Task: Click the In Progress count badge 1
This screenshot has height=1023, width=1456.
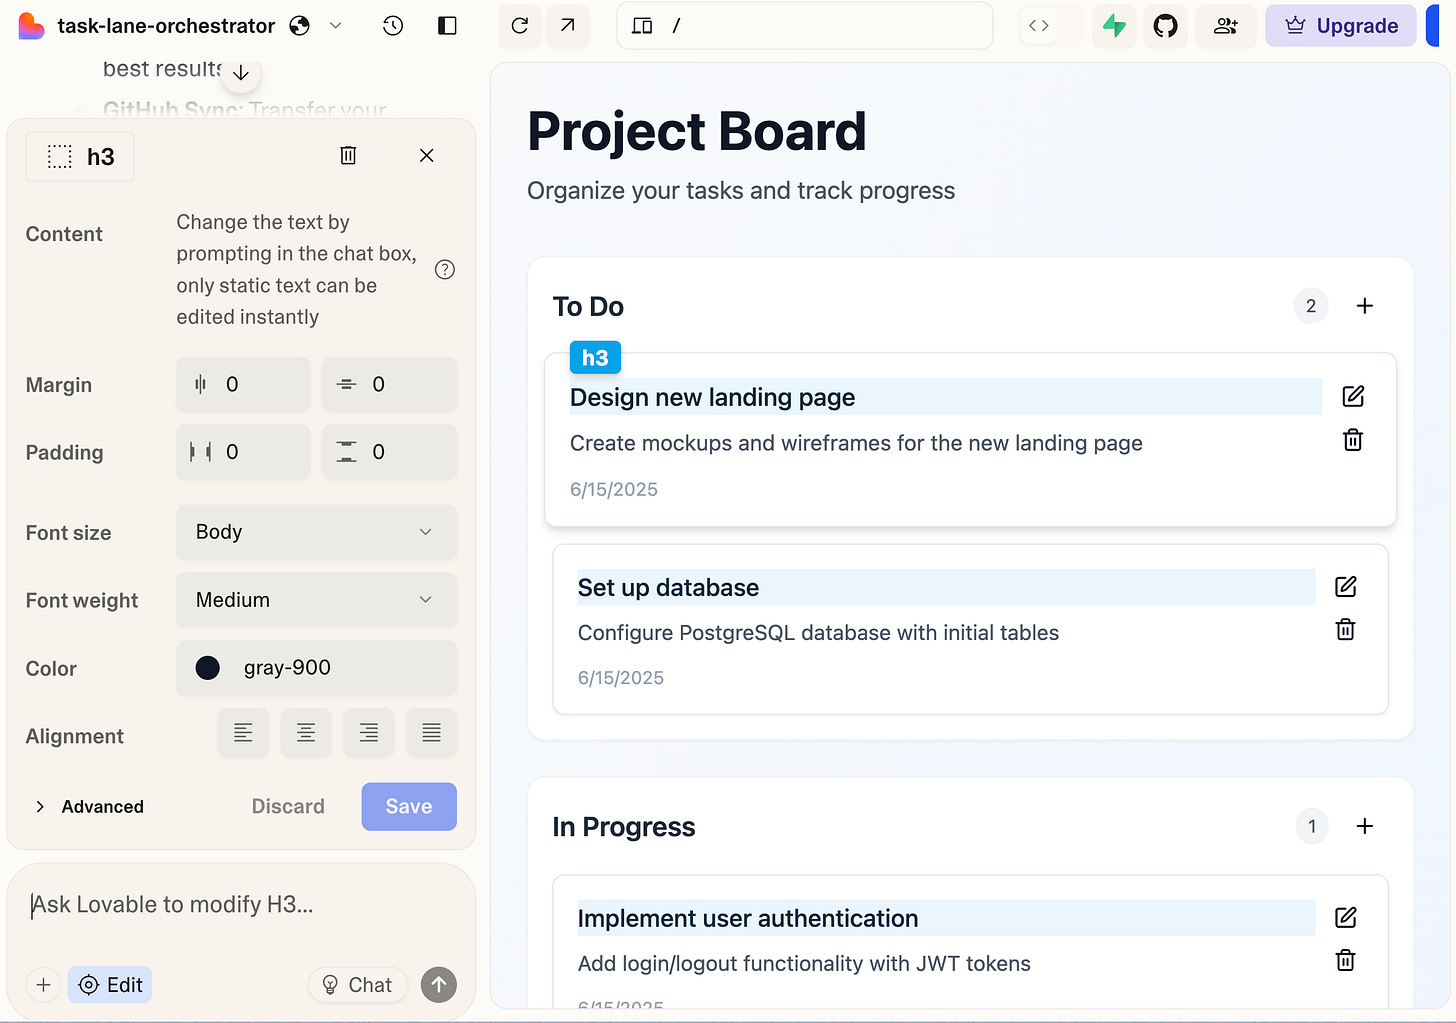Action: tap(1312, 826)
